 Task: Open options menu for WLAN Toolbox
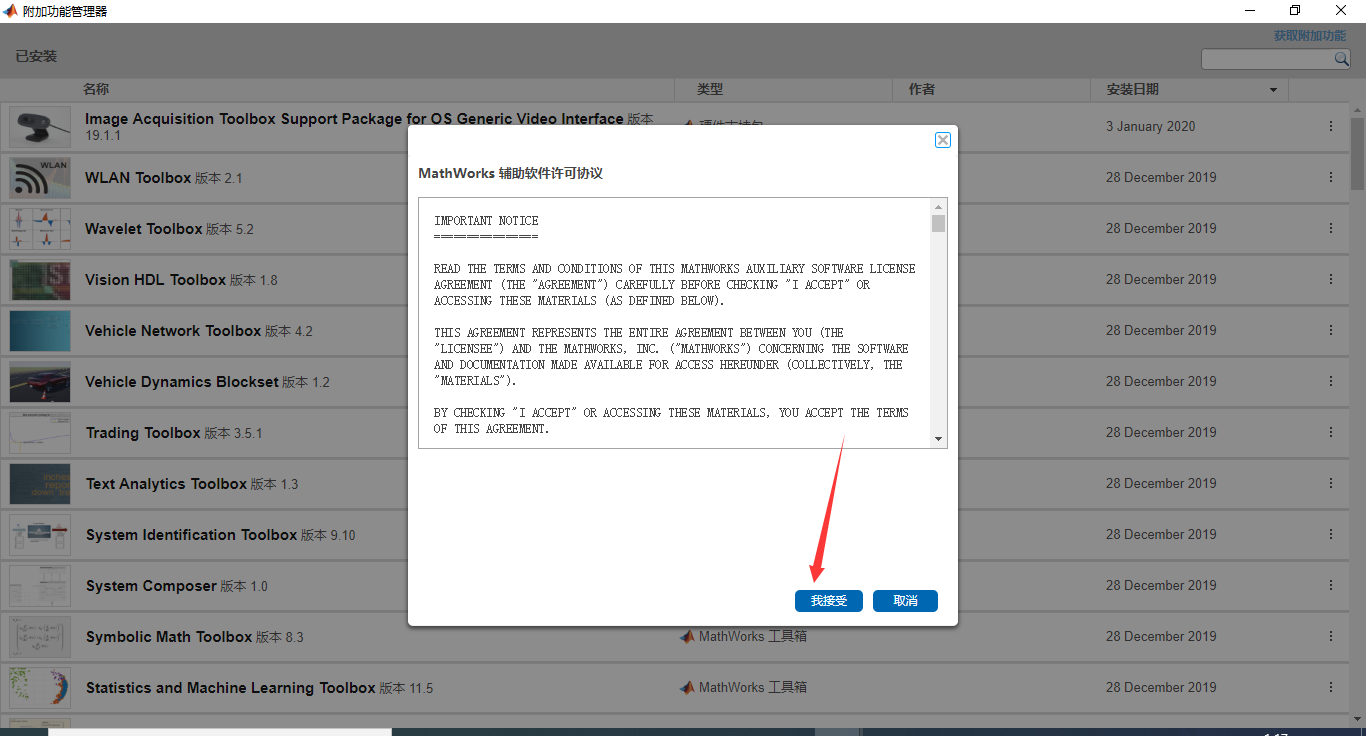(x=1331, y=177)
